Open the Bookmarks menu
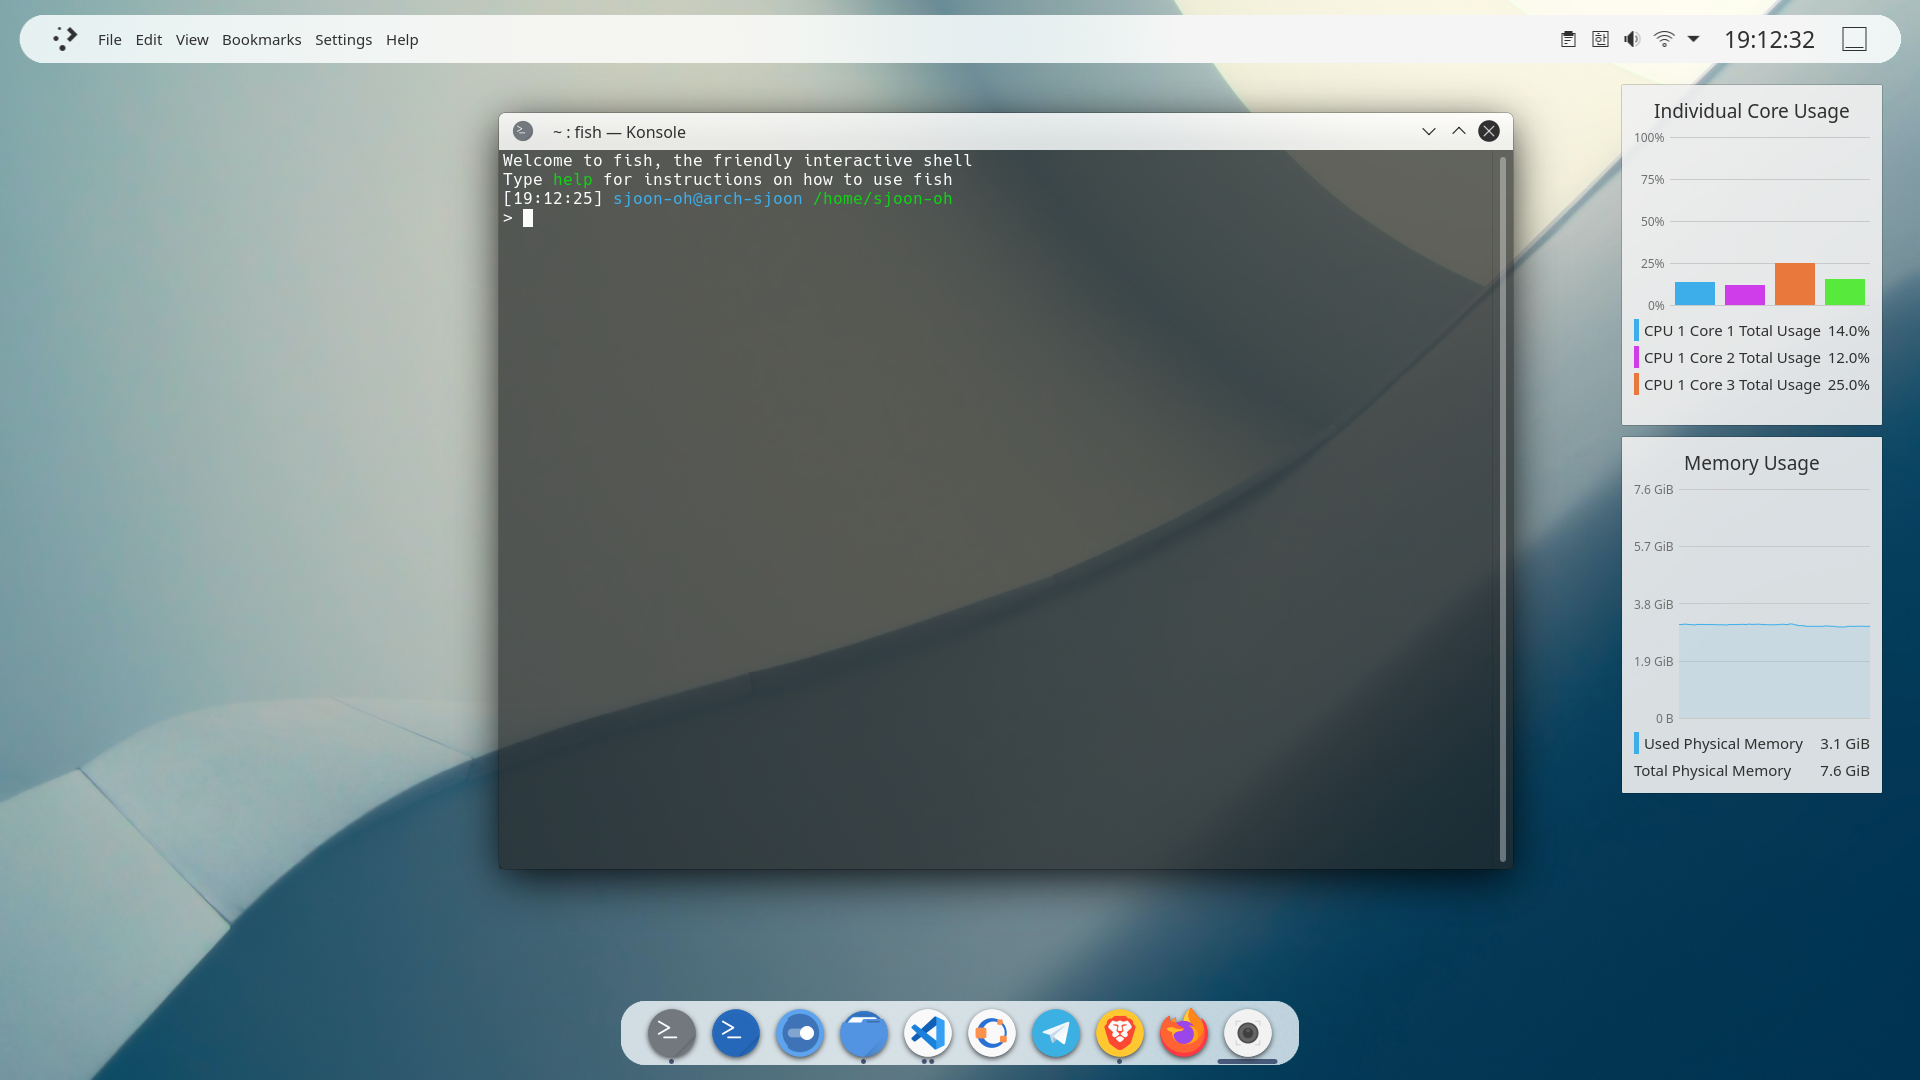1920x1080 pixels. pos(261,40)
